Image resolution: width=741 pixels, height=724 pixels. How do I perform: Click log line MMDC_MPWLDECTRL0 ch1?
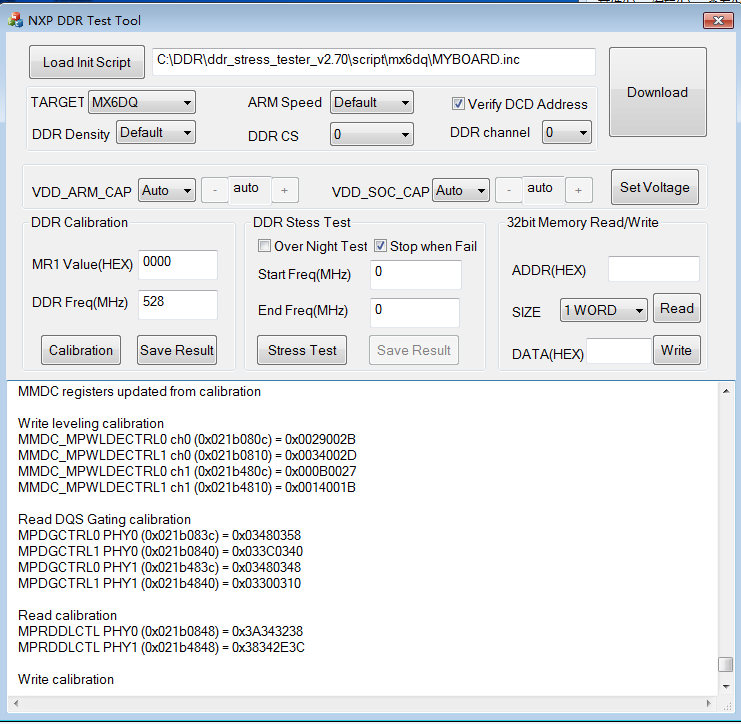tap(187, 472)
